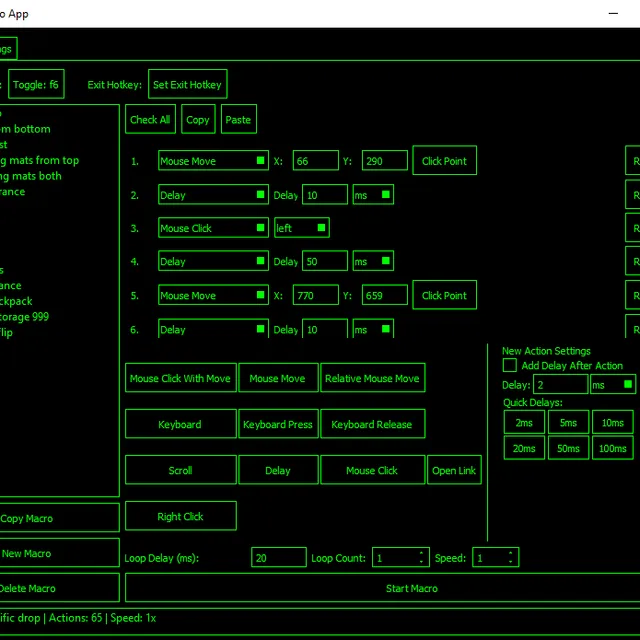This screenshot has width=640, height=640.
Task: Add a Mouse Click With Move action
Action: click(180, 379)
